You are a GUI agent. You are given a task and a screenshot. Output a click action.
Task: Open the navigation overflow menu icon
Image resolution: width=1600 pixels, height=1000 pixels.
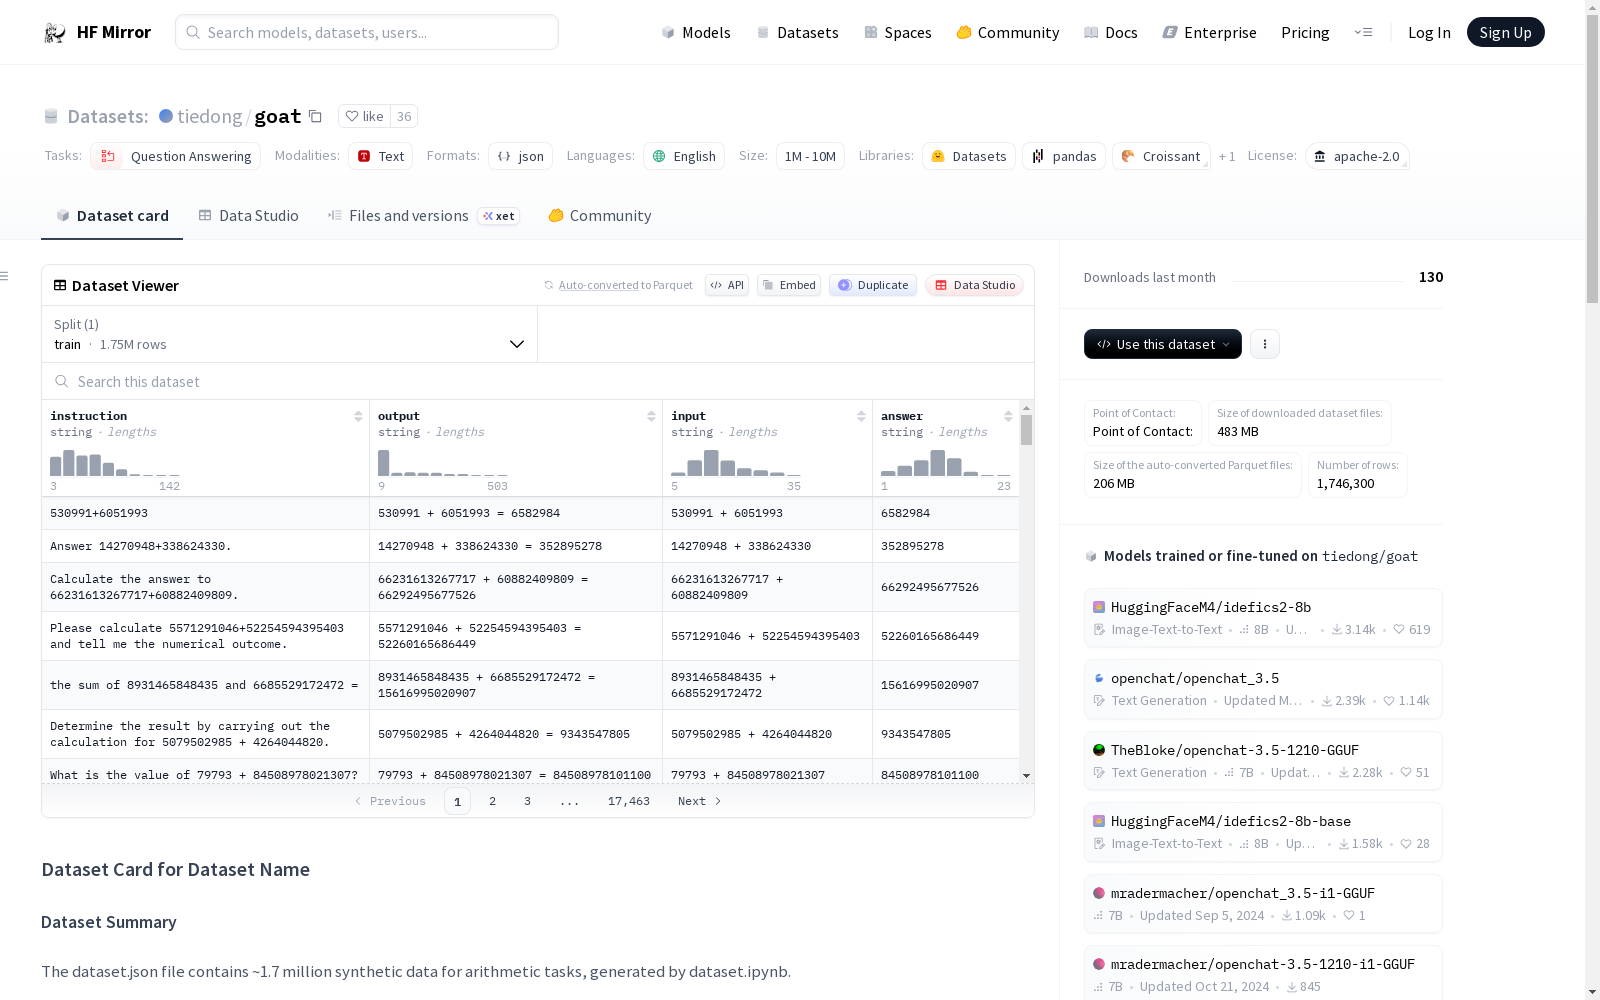coord(1363,32)
